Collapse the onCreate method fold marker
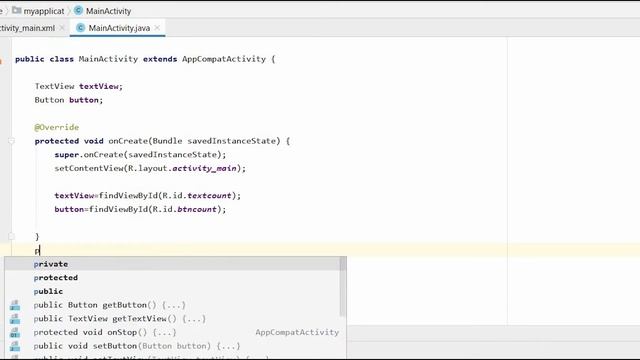640x360 pixels. point(11,141)
